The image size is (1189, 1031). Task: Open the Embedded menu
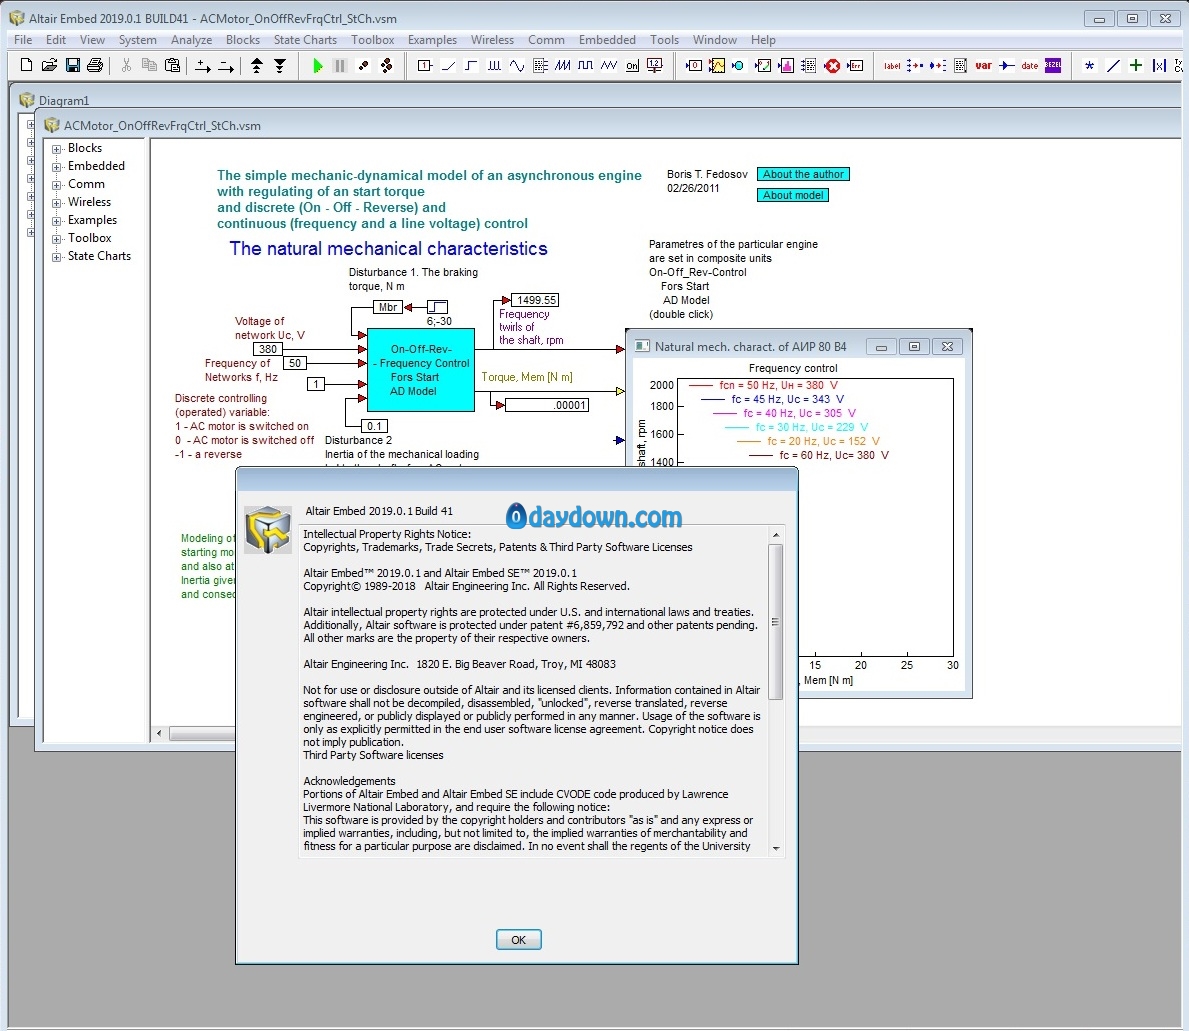607,40
